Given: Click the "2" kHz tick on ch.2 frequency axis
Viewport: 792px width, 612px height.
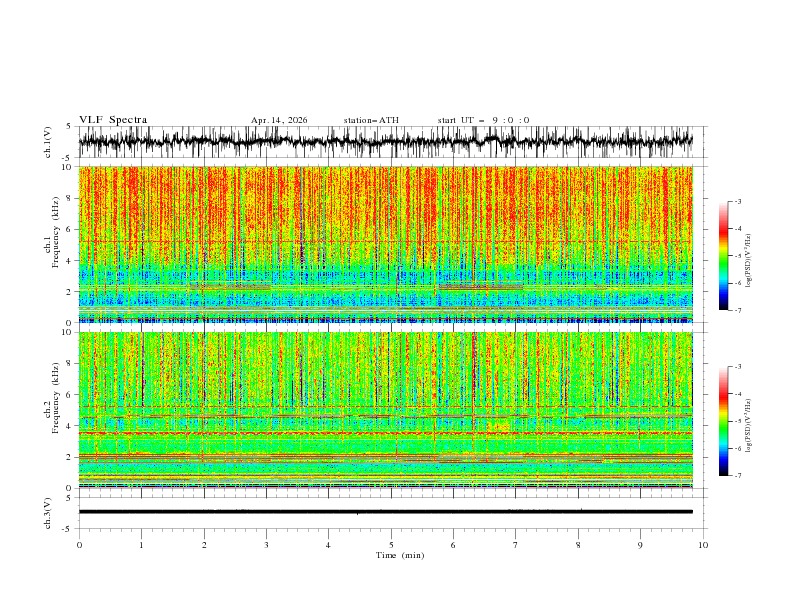Looking at the screenshot, I should pos(70,457).
